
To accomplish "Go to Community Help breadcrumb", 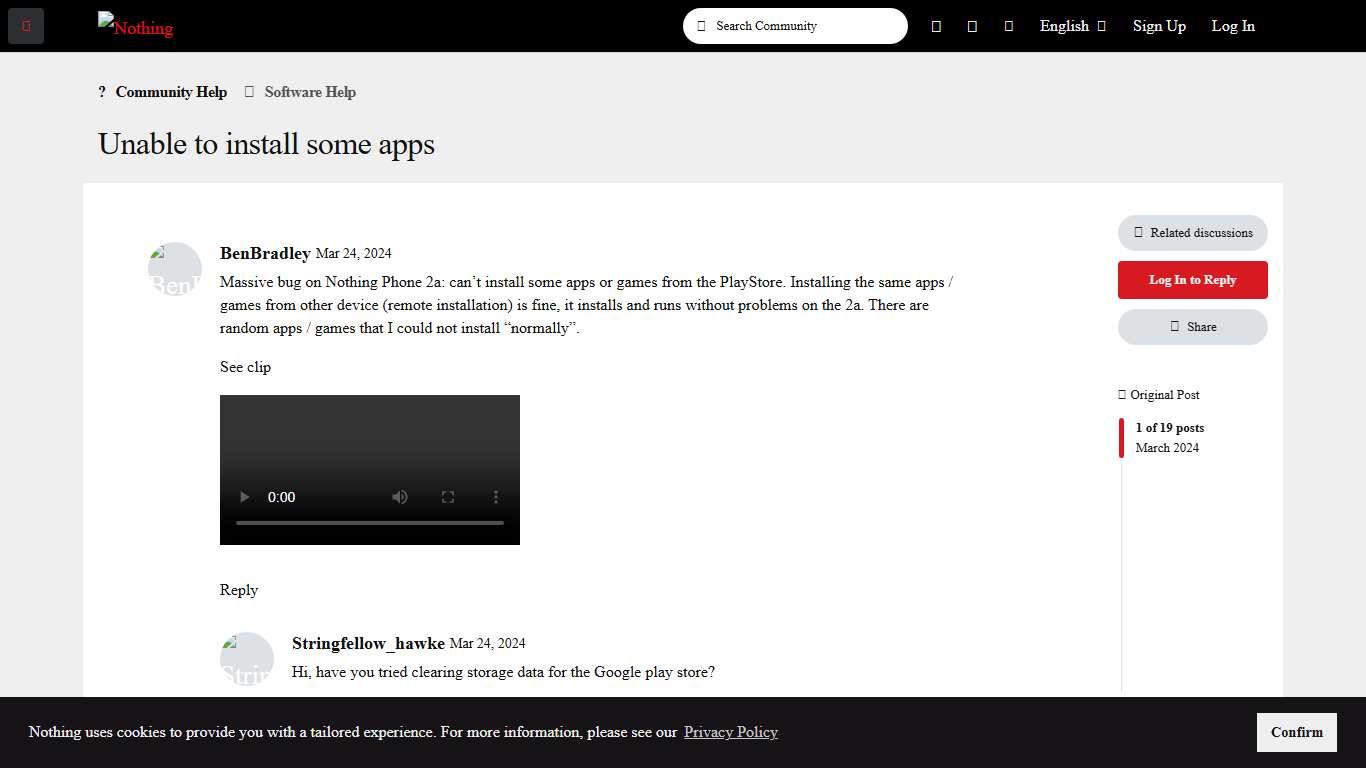I will [170, 92].
